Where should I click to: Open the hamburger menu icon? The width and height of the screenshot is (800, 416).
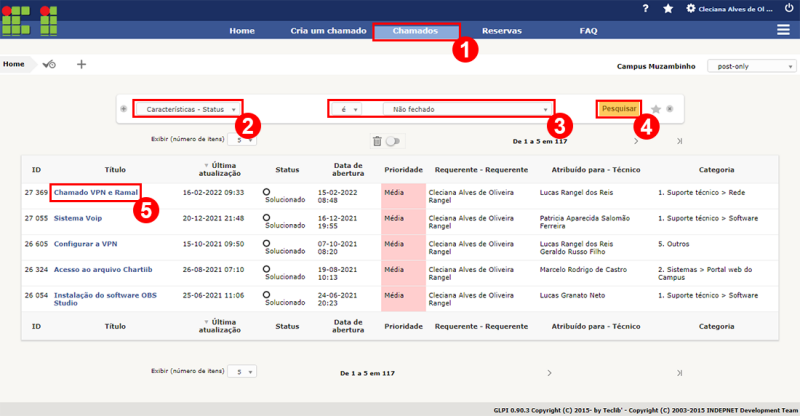pyautogui.click(x=783, y=30)
